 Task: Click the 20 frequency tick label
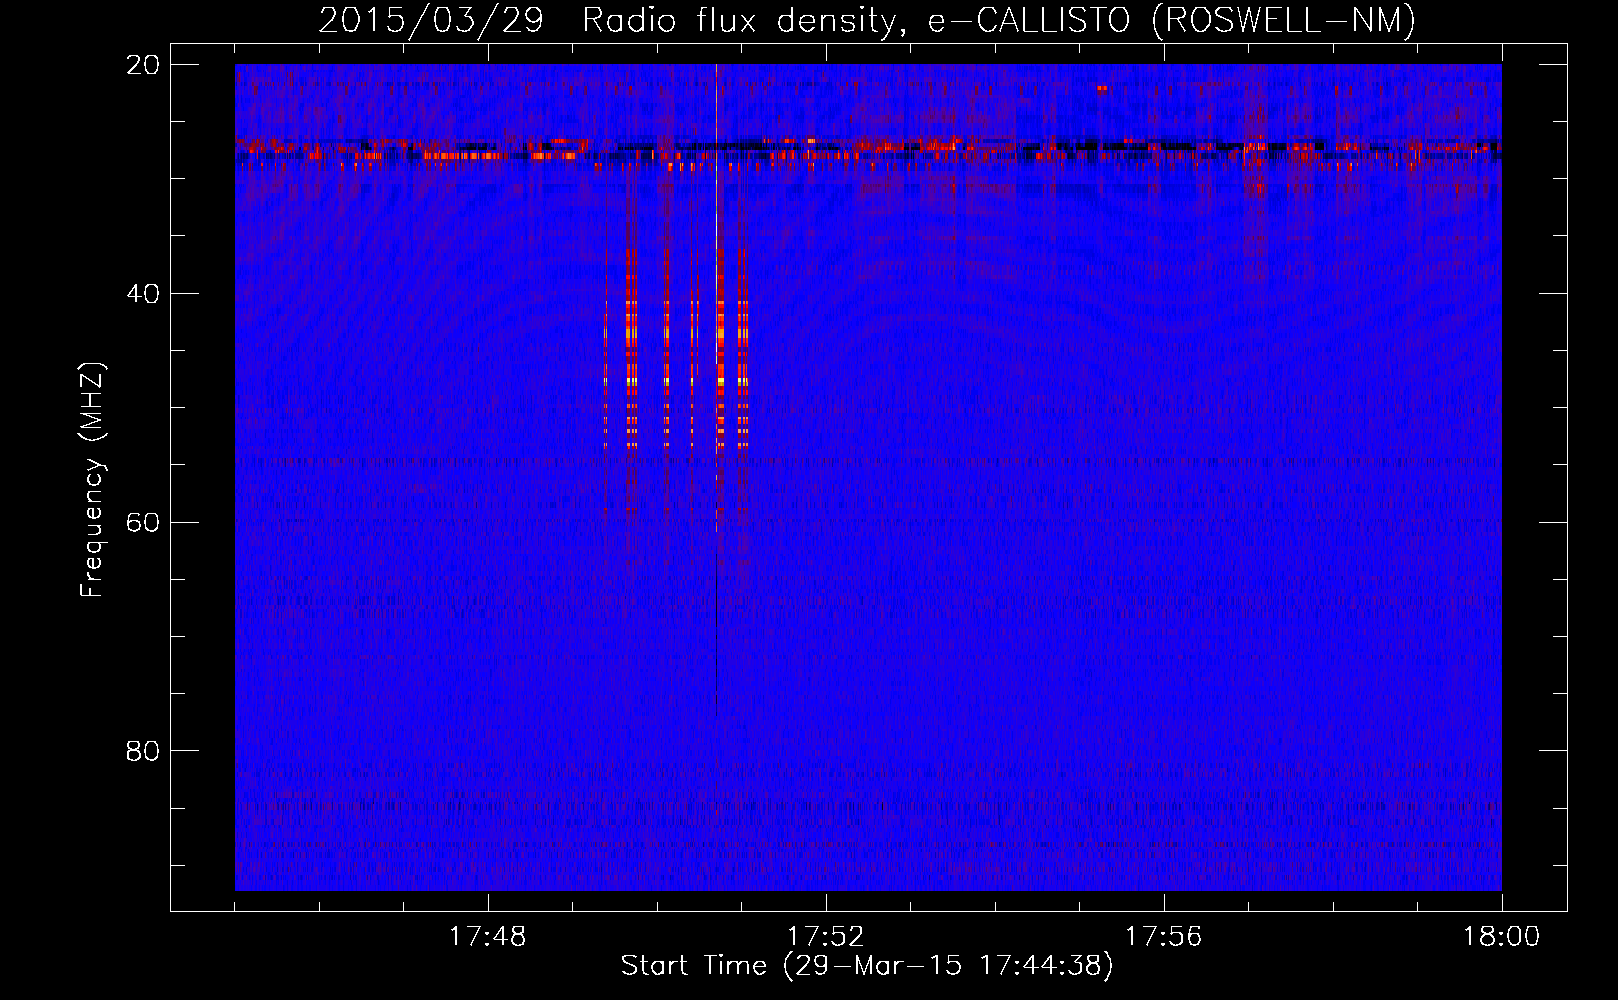pyautogui.click(x=143, y=65)
